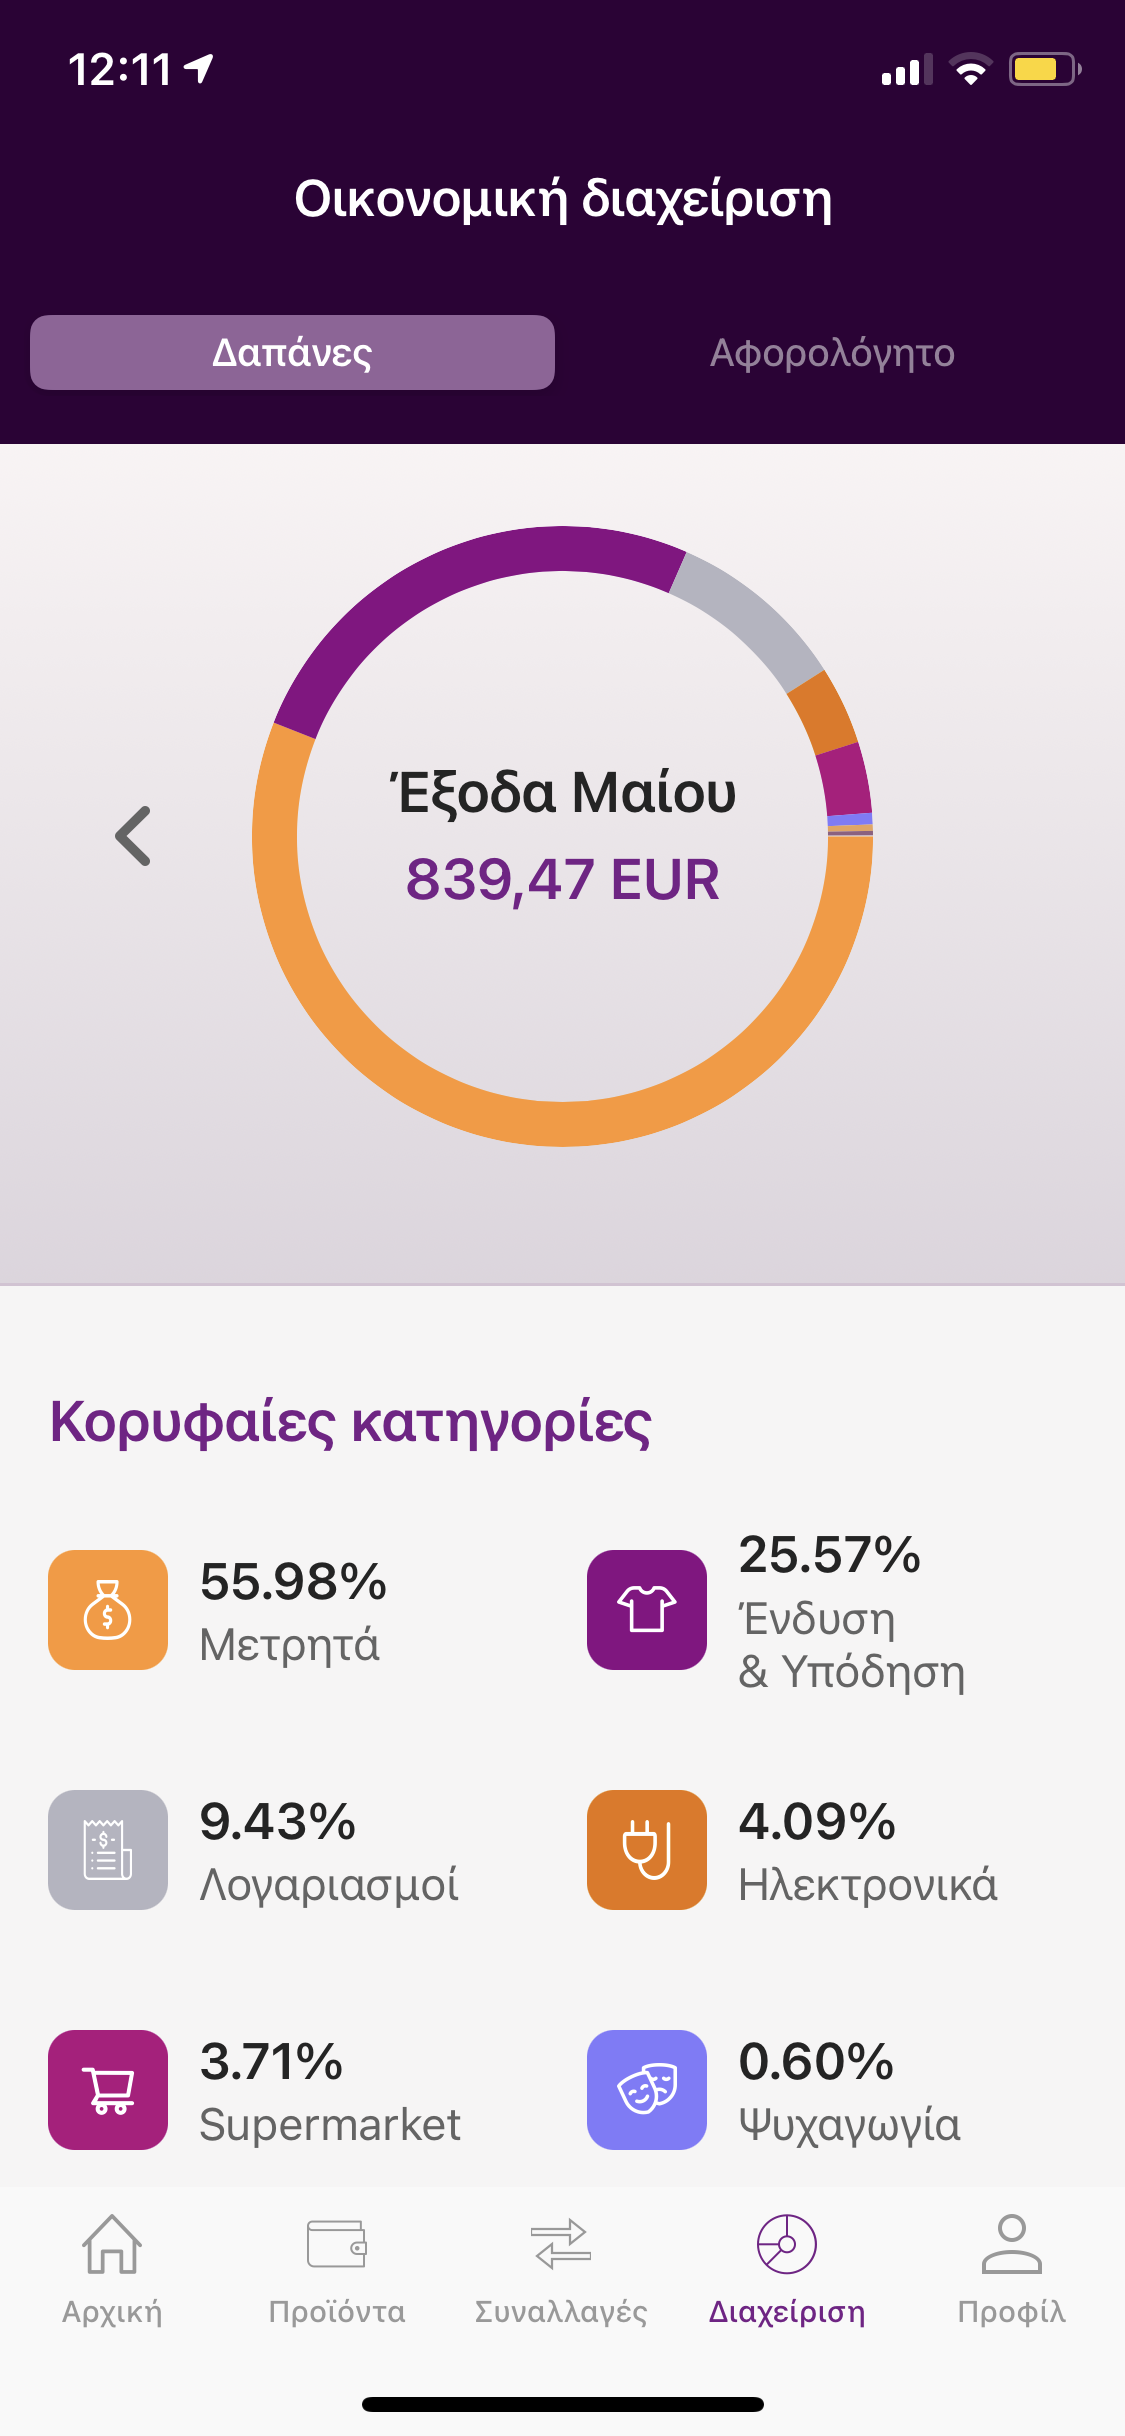This screenshot has height=2436, width=1125.
Task: Tap the purple clothing t-shirt icon
Action: point(646,1609)
